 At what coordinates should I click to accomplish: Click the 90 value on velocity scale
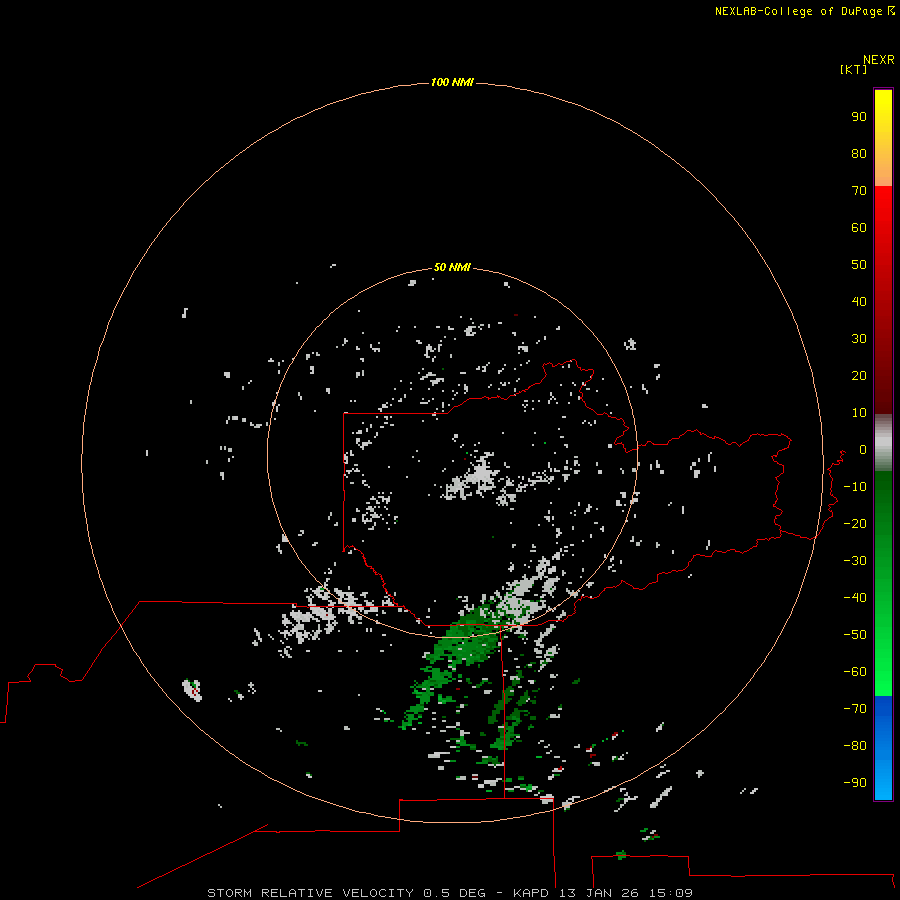(859, 117)
